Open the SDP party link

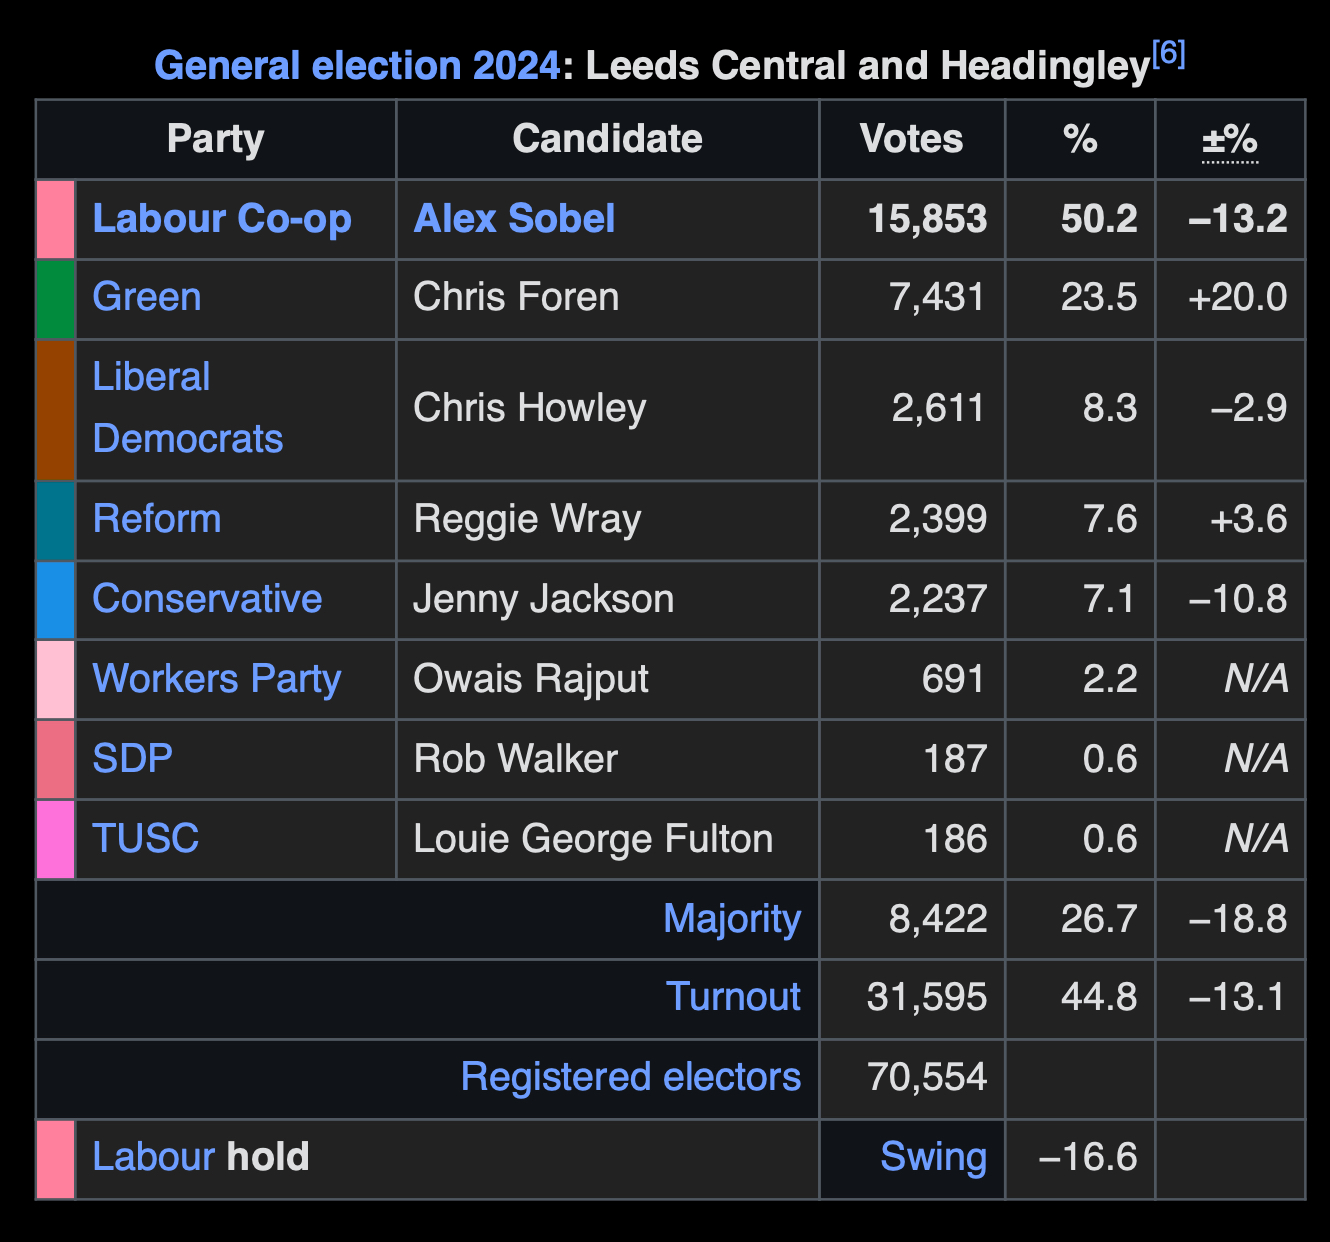[x=133, y=759]
